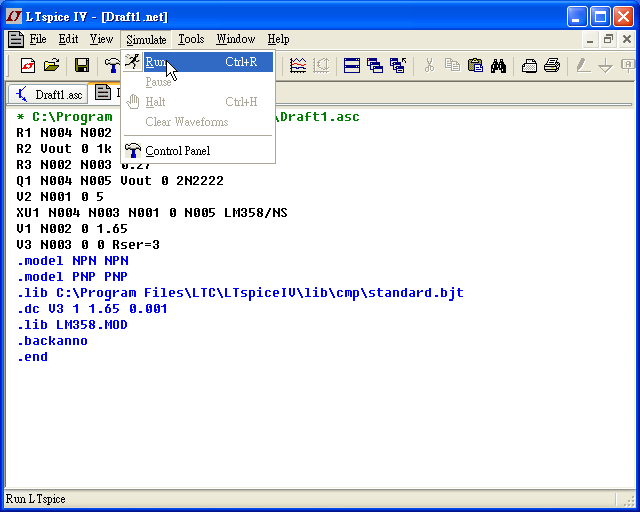Click the Cascade Windows icon

pyautogui.click(x=375, y=65)
